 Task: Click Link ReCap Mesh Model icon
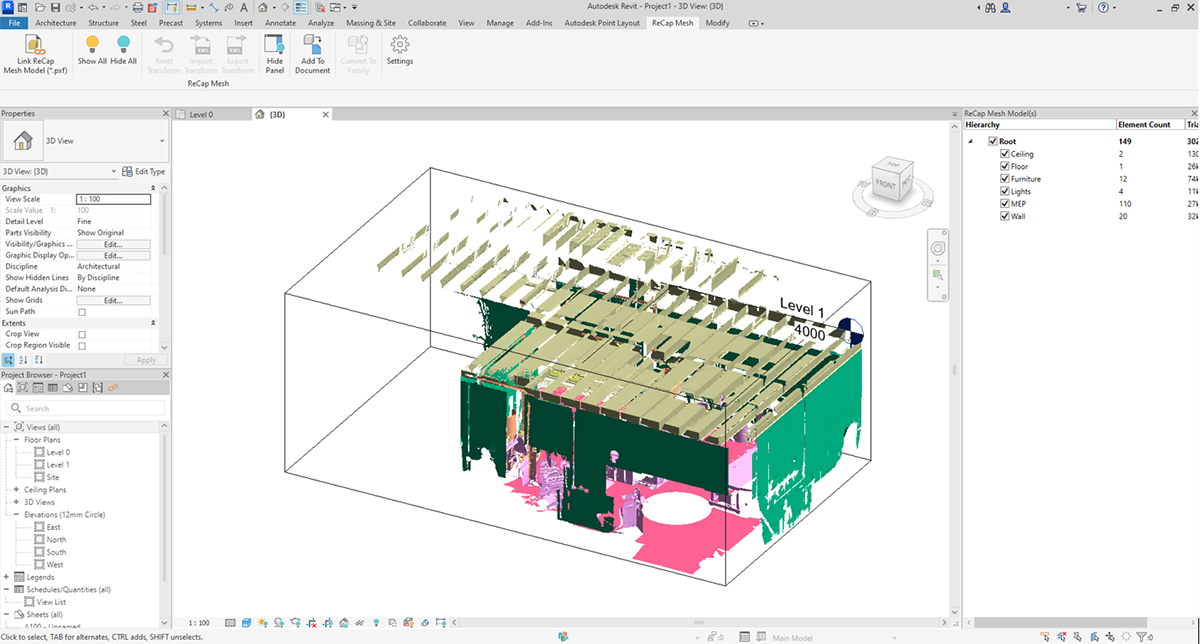click(x=36, y=46)
